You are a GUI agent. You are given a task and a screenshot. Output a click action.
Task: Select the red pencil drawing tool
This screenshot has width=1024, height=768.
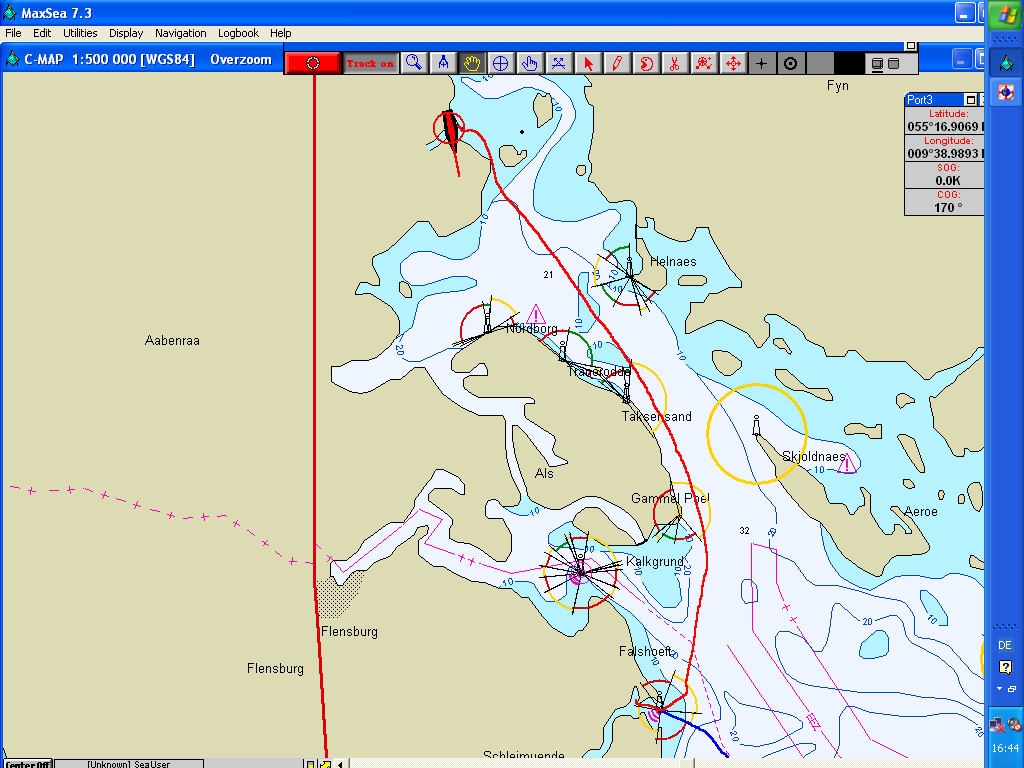tap(616, 63)
